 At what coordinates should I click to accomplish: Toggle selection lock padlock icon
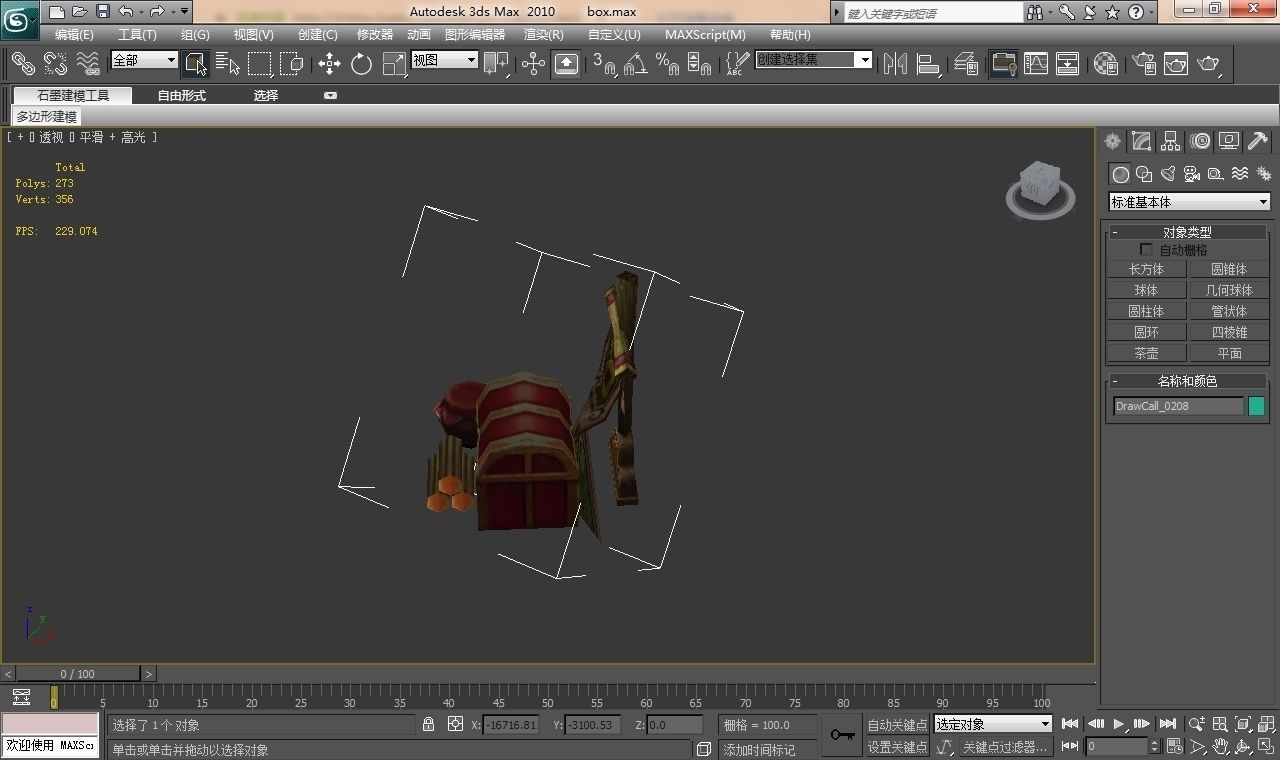[429, 724]
